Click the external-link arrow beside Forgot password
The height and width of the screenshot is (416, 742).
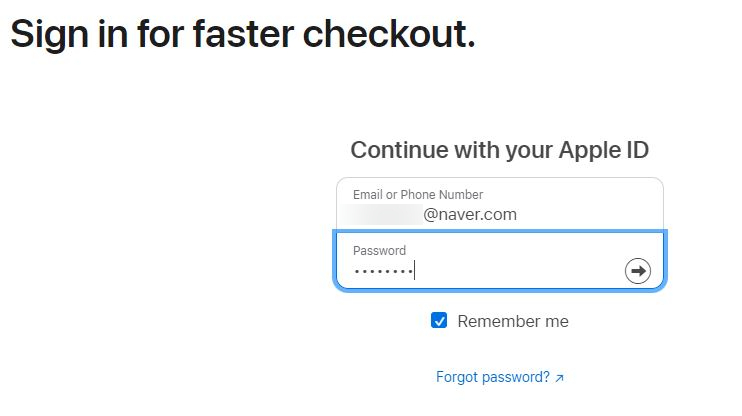point(559,378)
